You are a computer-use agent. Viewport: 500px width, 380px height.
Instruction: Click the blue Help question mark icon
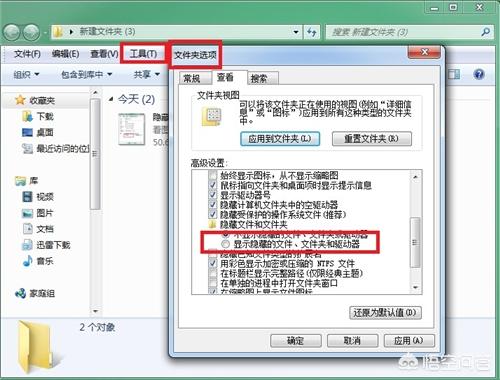tap(479, 74)
